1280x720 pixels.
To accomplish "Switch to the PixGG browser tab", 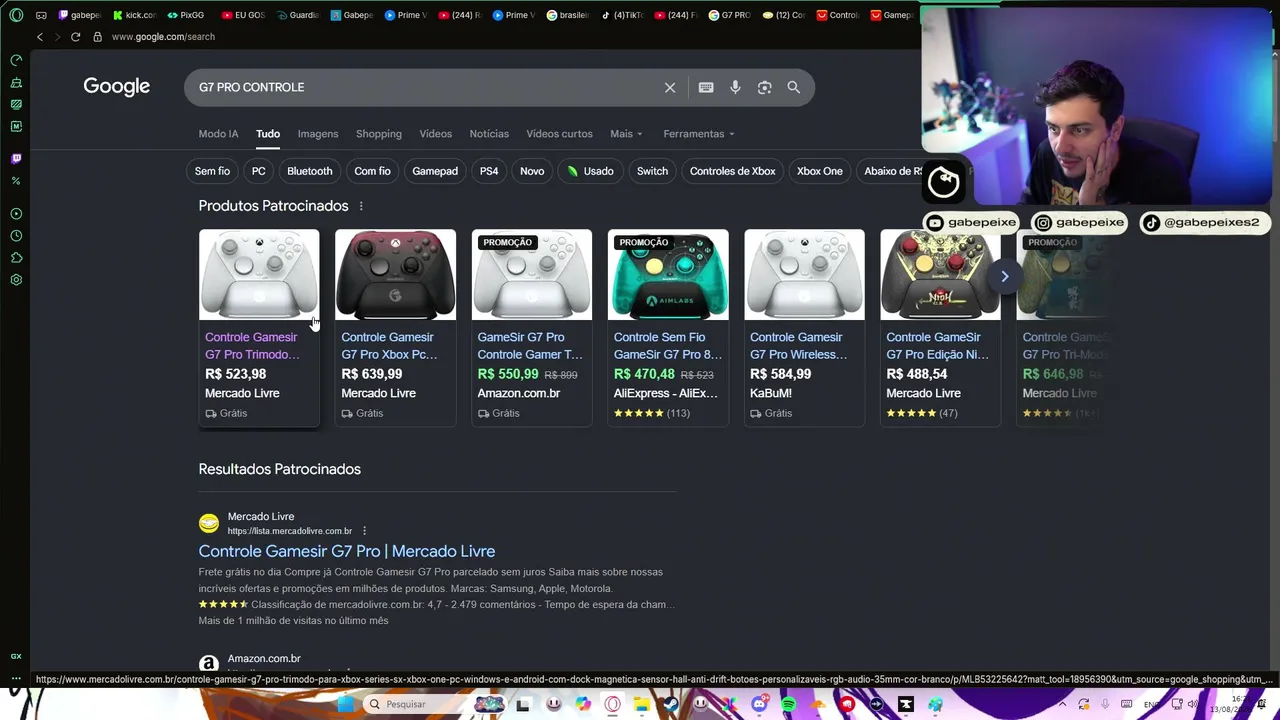I will pyautogui.click(x=186, y=15).
